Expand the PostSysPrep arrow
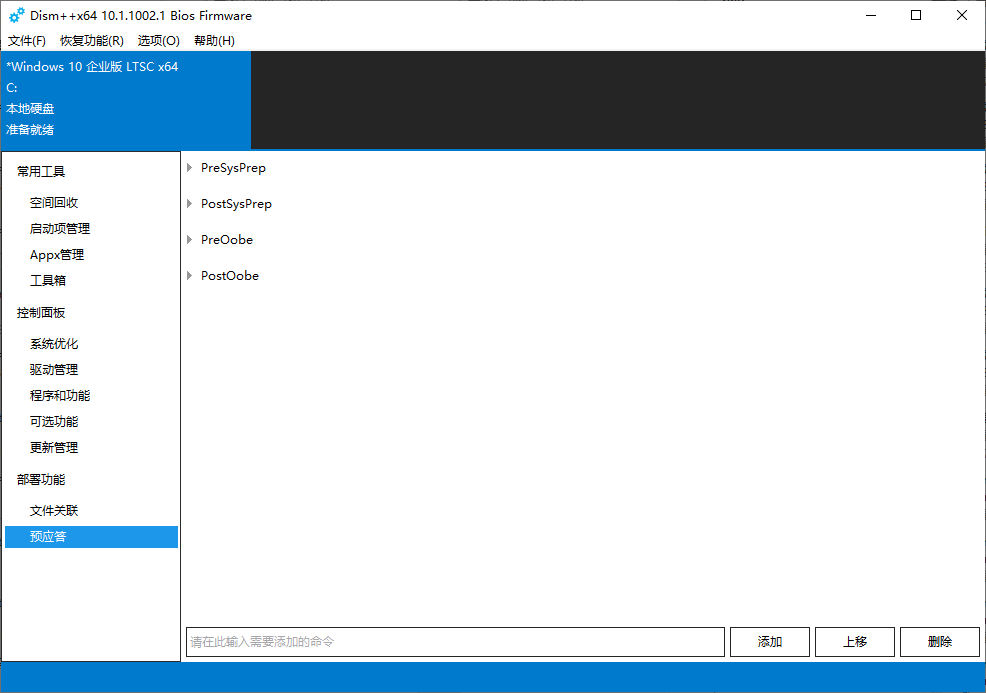 pos(189,204)
